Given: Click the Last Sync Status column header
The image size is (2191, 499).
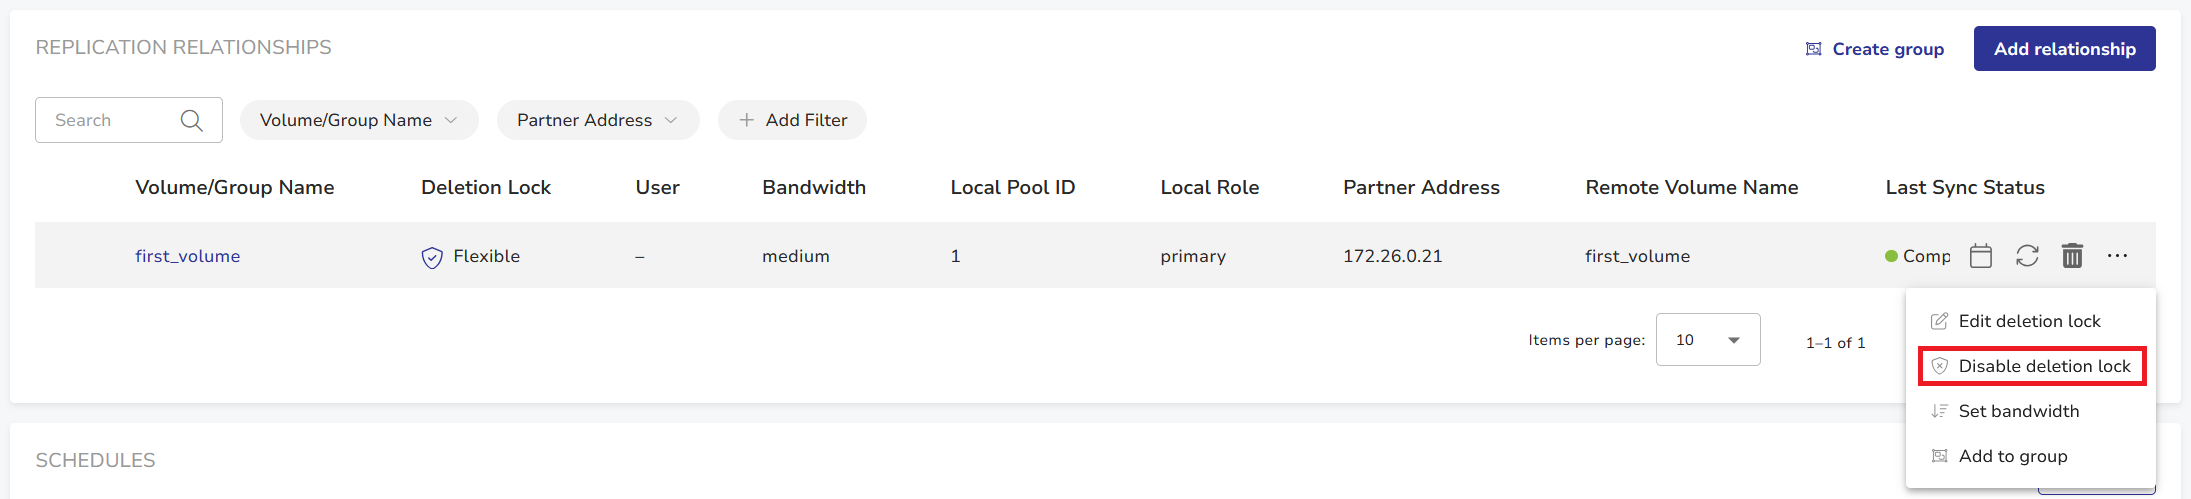Looking at the screenshot, I should pos(1964,187).
